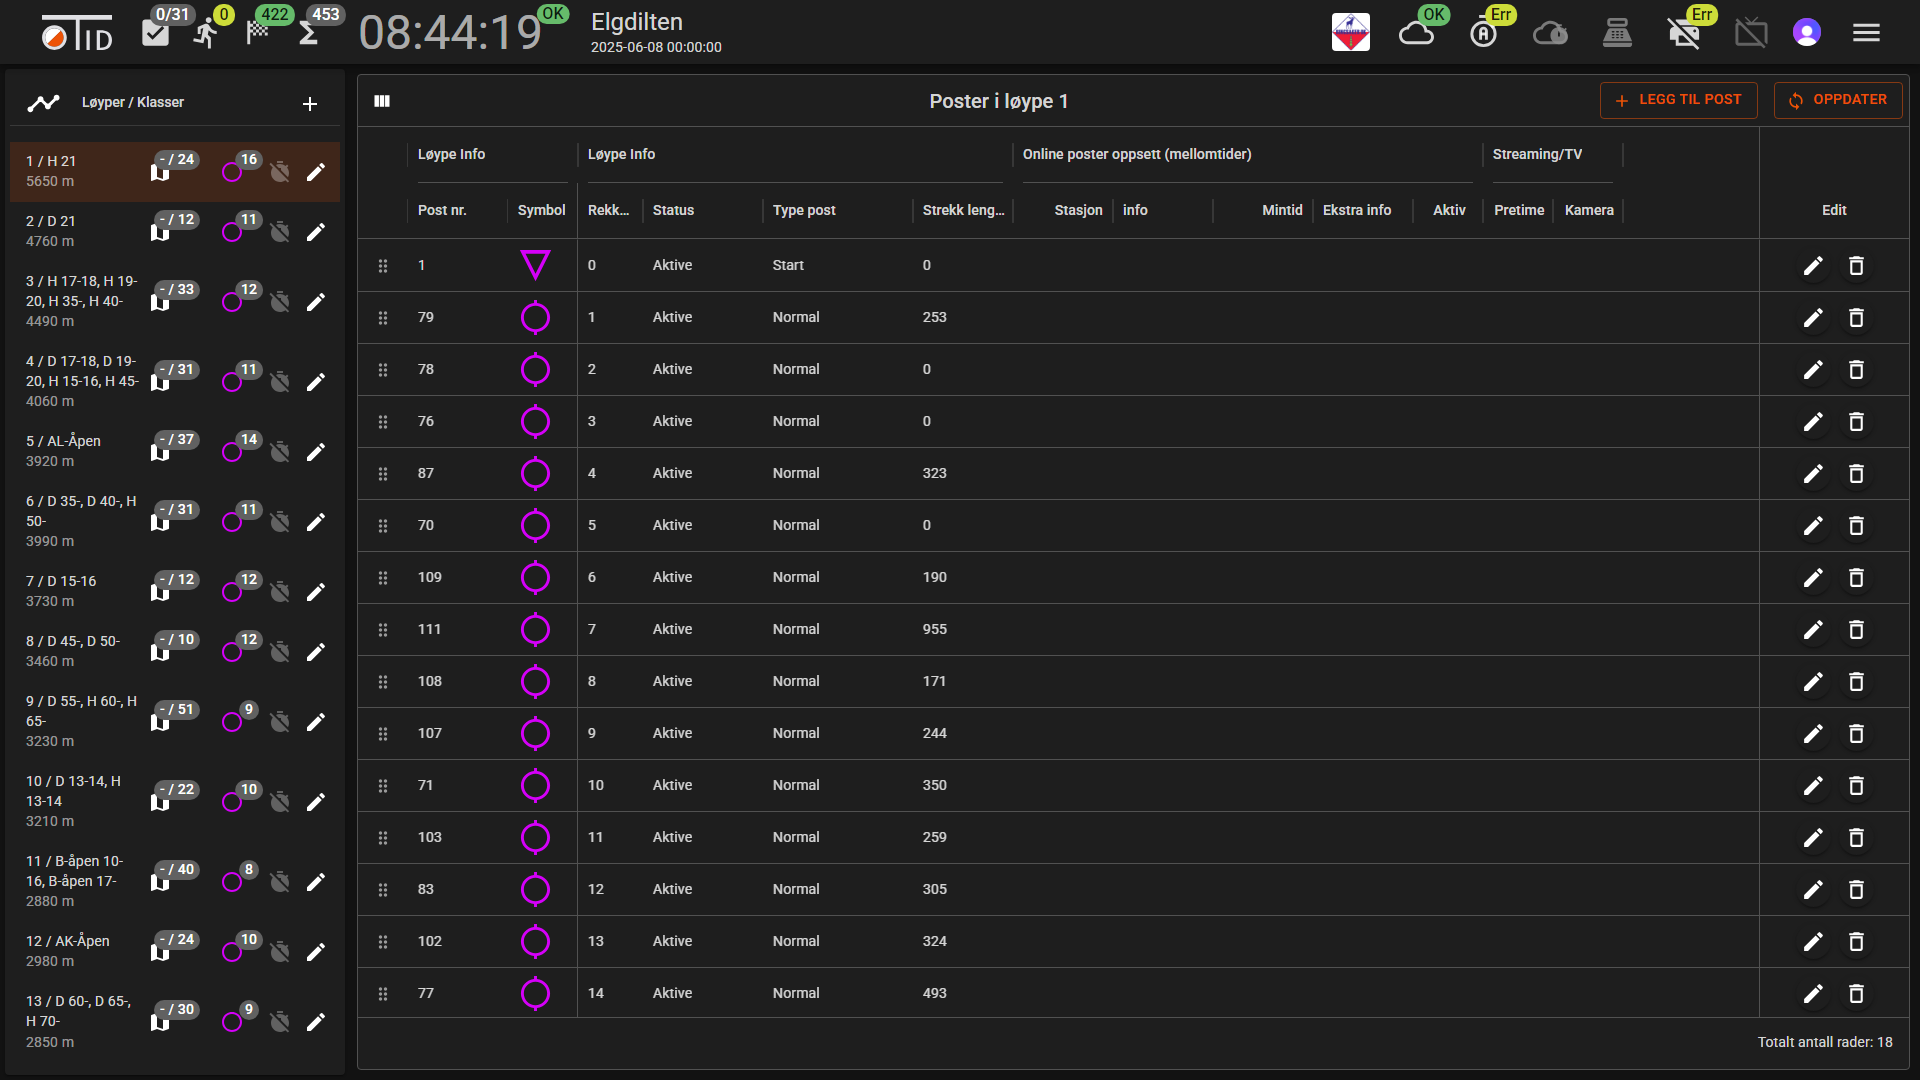1920x1080 pixels.
Task: Open the user profile avatar
Action: click(1806, 33)
